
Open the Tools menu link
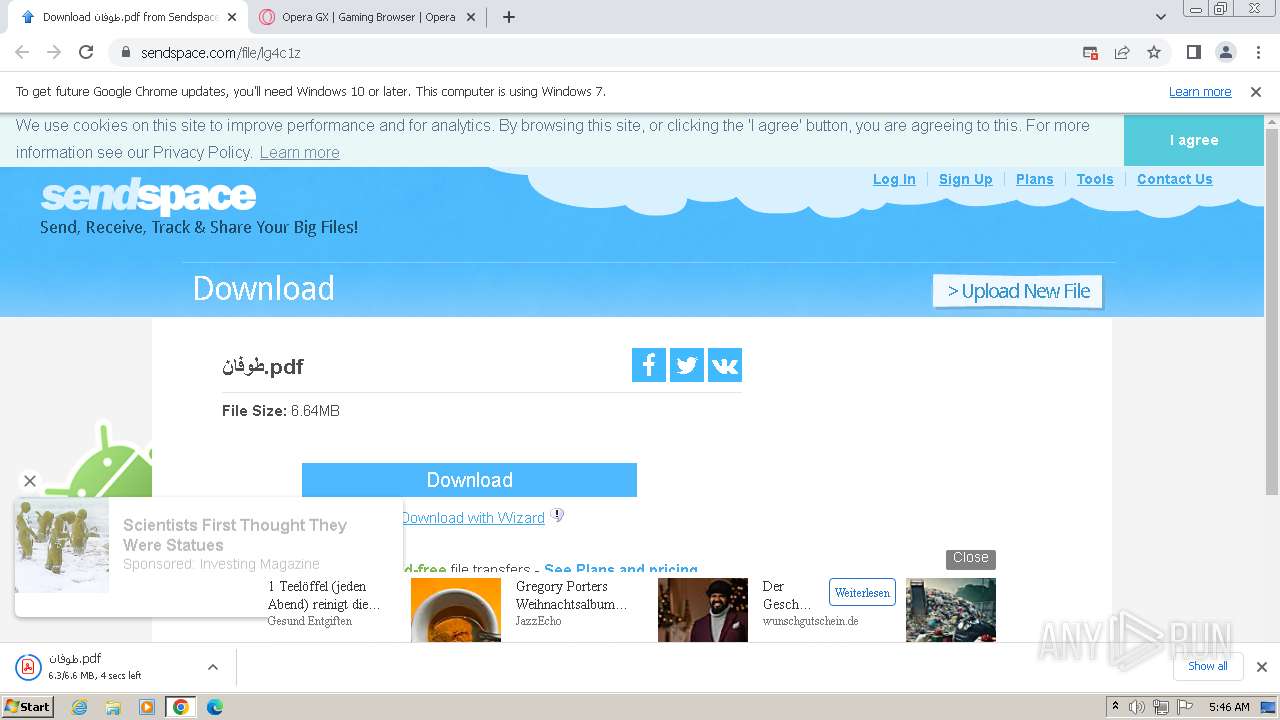(1095, 179)
